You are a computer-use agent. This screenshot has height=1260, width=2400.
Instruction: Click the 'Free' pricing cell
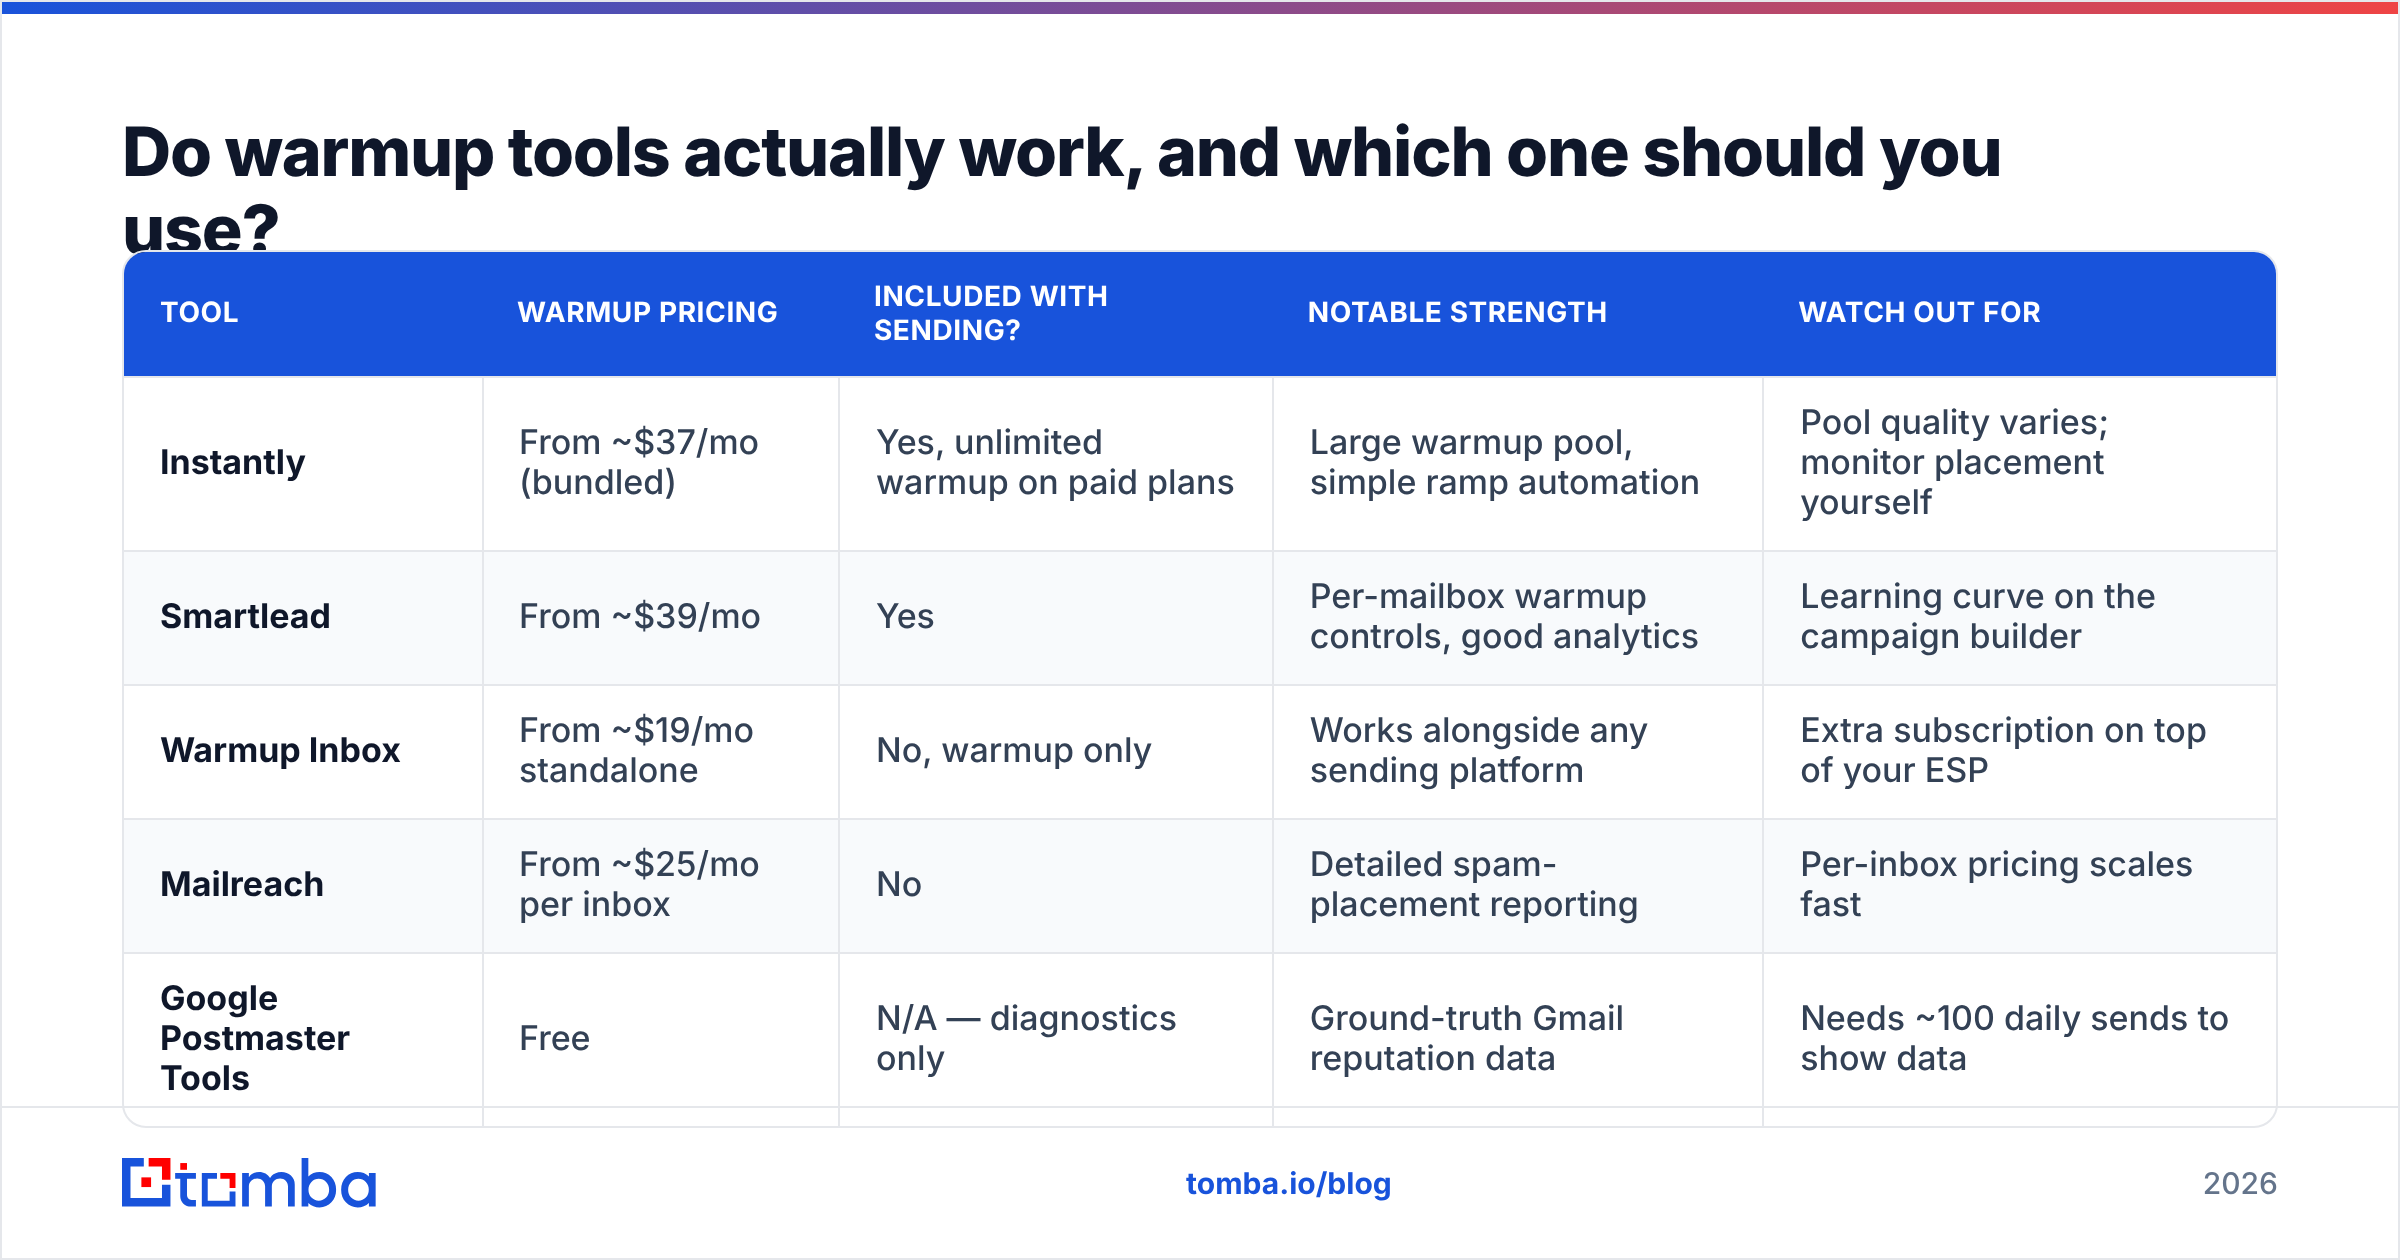[x=554, y=1038]
